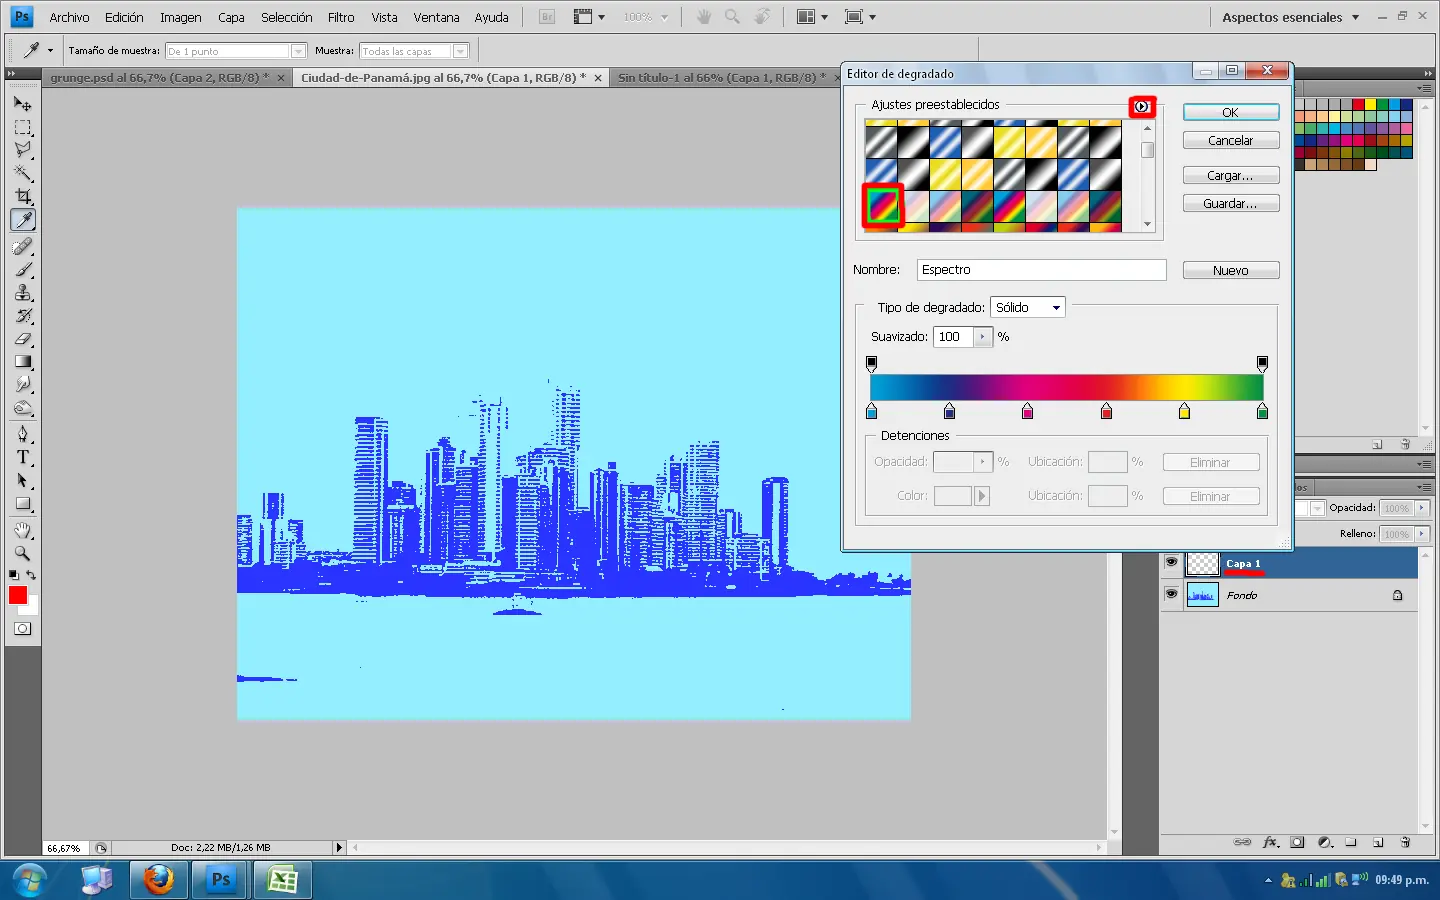Open the Aspectos esenciales workspace dropdown

coord(1290,17)
